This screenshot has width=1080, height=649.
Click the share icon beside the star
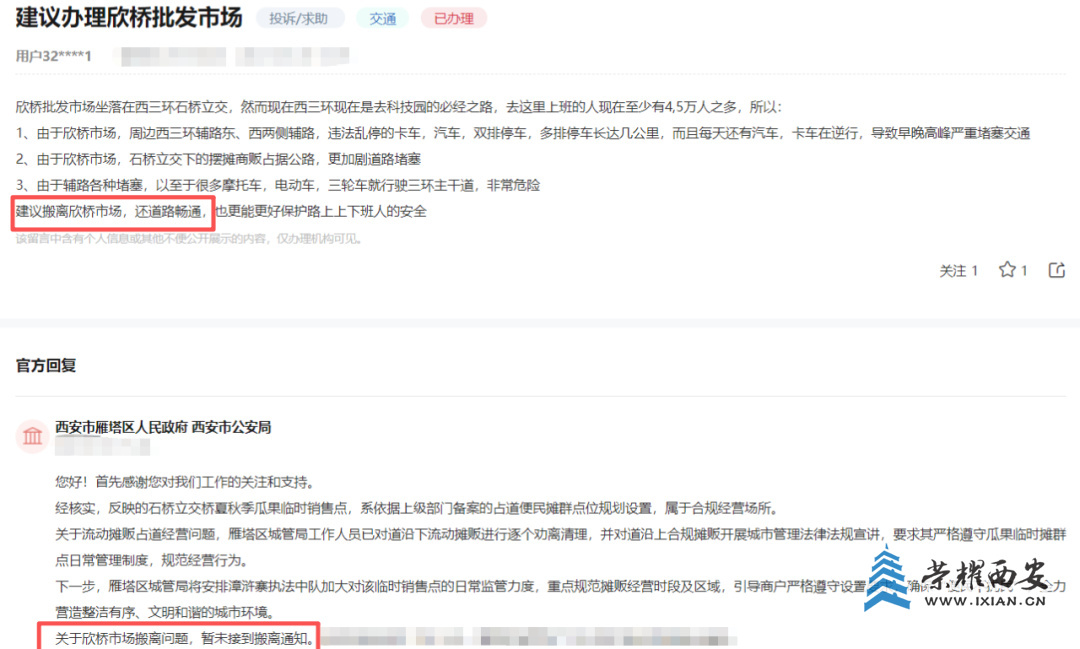click(1056, 270)
